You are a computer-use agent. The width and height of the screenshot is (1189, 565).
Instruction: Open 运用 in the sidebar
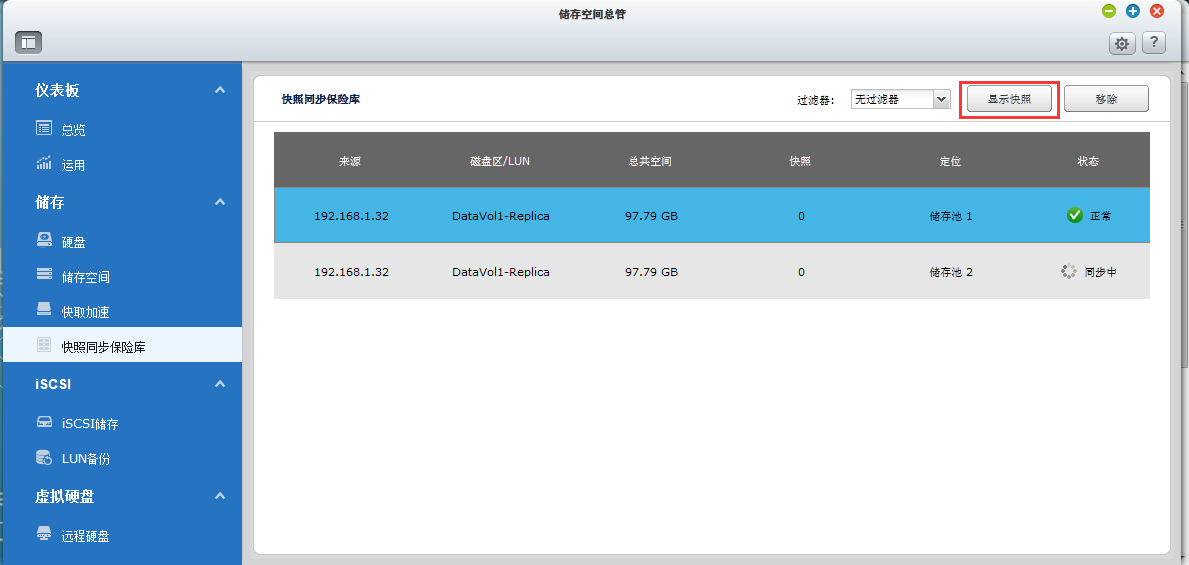pyautogui.click(x=74, y=165)
